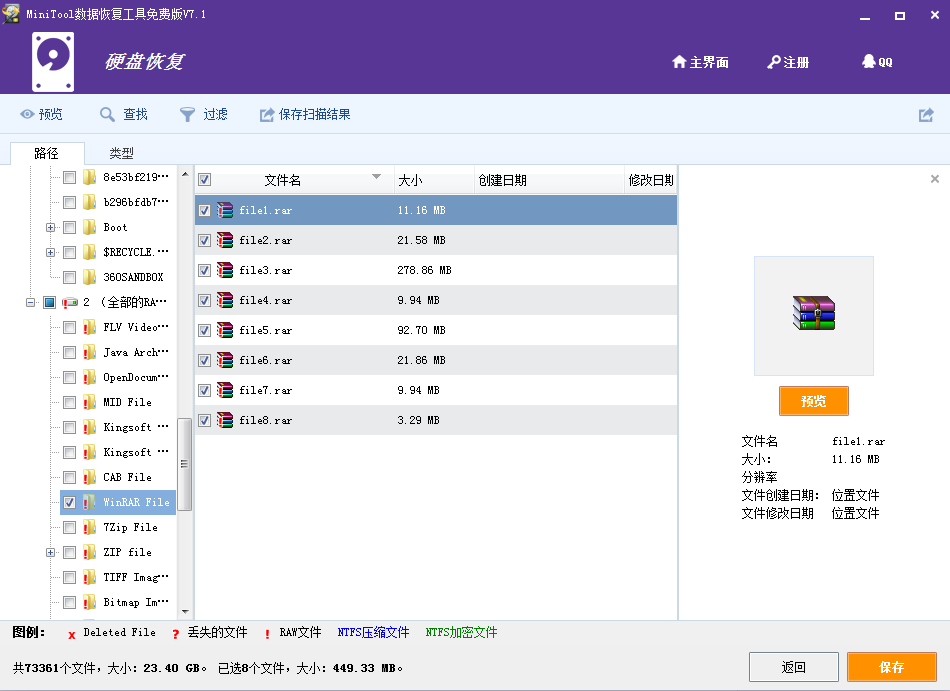This screenshot has height=691, width=950.
Task: Click the MID File RAW folder icon
Action: point(89,402)
